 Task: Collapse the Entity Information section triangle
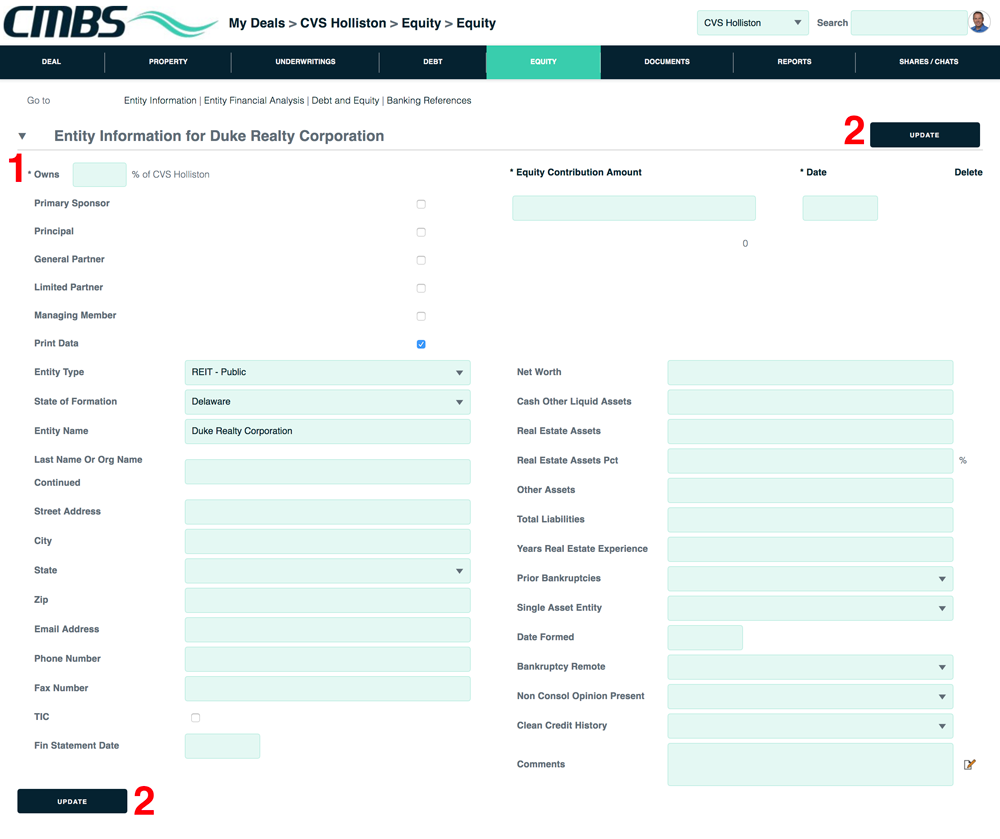coord(22,136)
